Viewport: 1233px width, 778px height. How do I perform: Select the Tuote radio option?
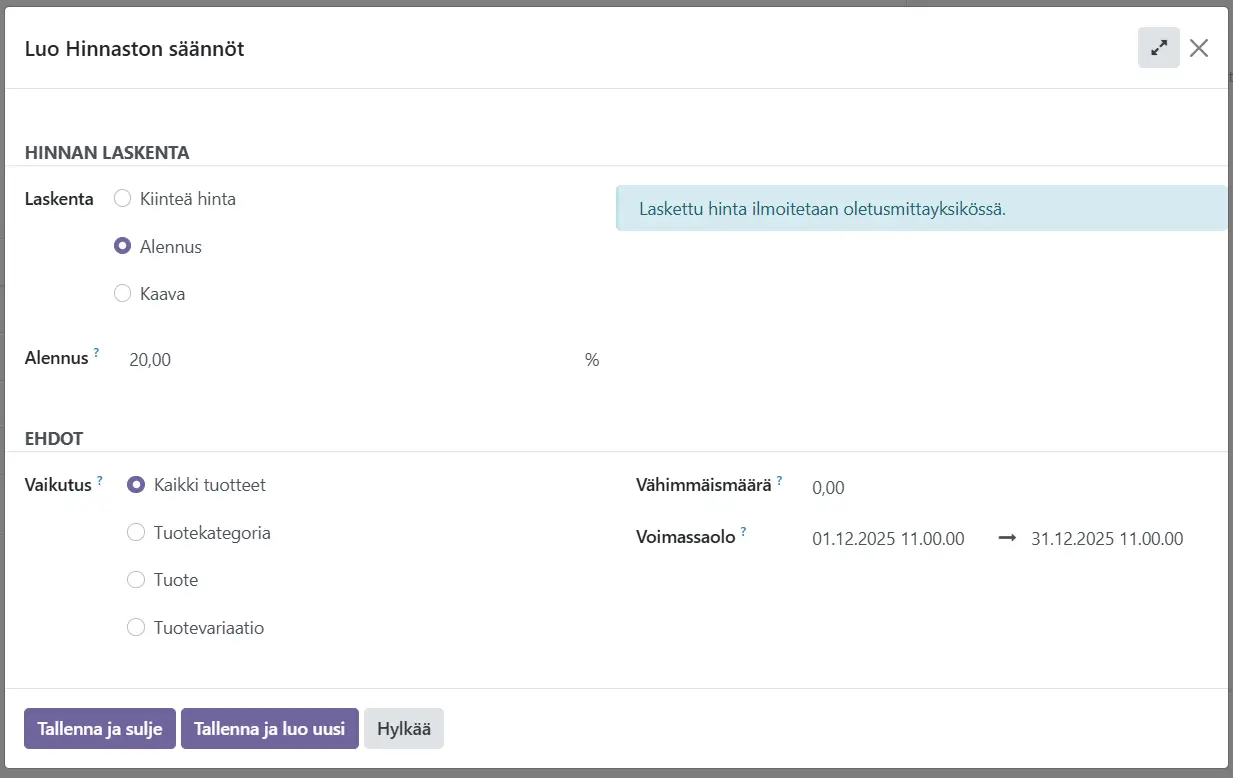point(137,580)
